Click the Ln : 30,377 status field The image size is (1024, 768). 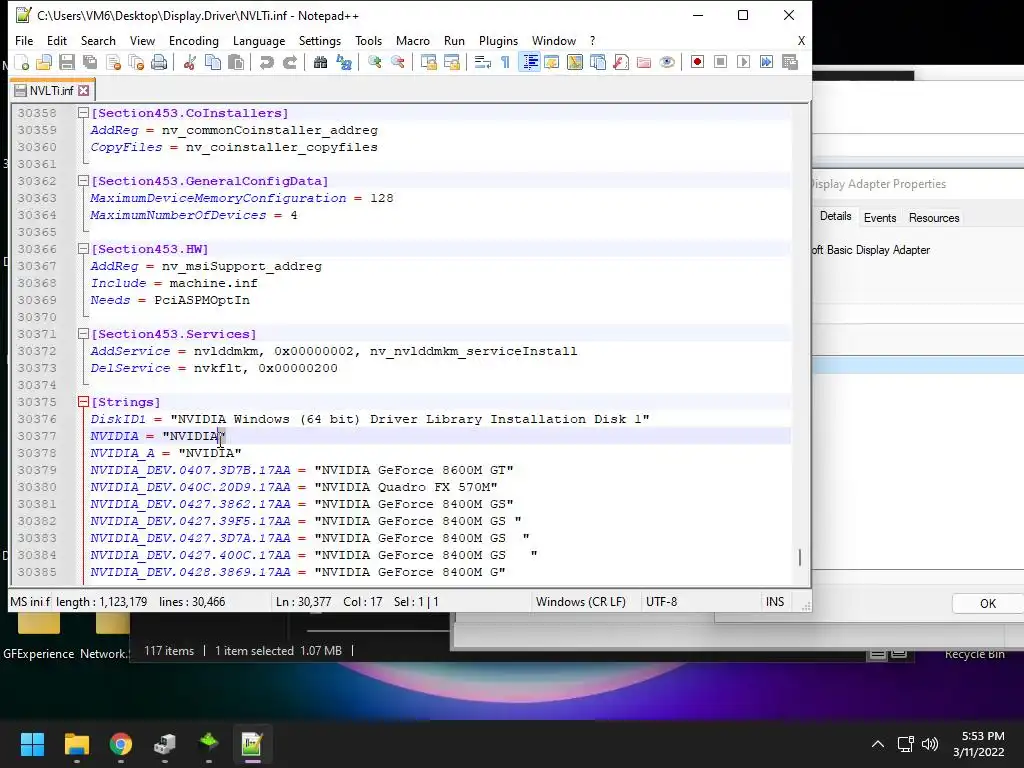coord(303,601)
